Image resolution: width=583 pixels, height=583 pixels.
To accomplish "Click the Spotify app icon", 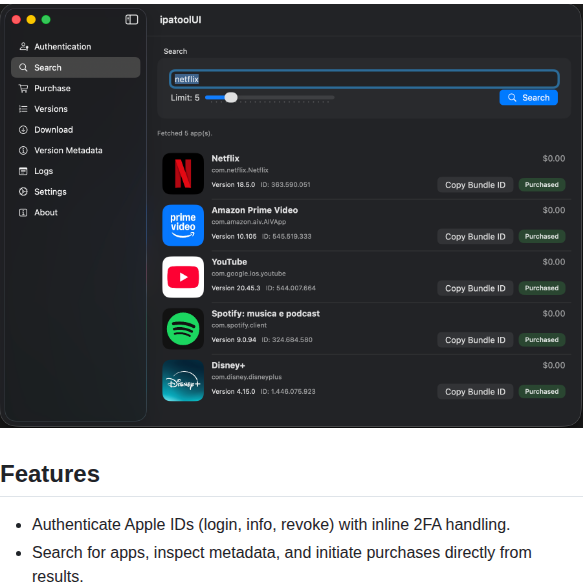I will tap(183, 329).
